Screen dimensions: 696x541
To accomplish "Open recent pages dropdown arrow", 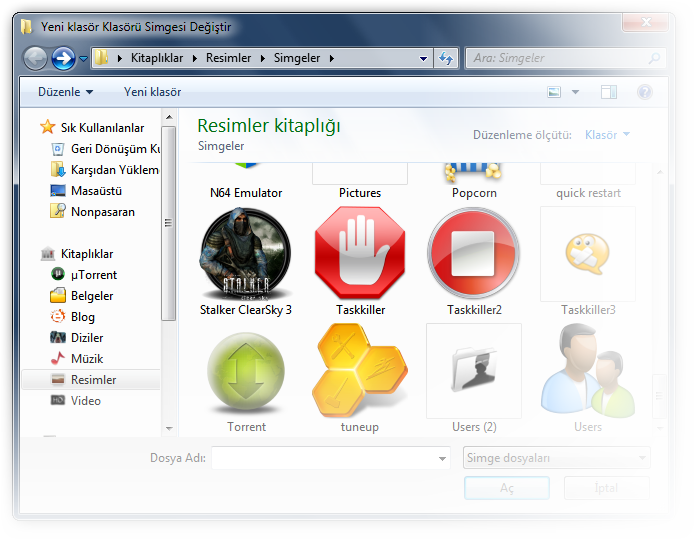I will [83, 59].
